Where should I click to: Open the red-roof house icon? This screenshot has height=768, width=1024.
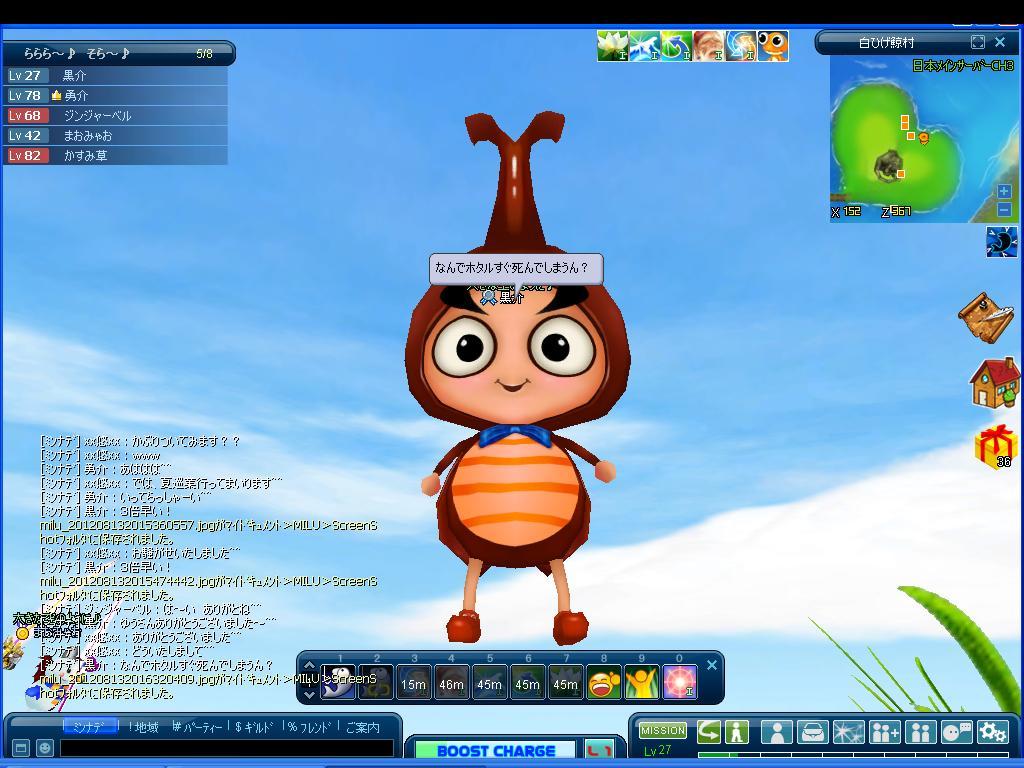994,383
